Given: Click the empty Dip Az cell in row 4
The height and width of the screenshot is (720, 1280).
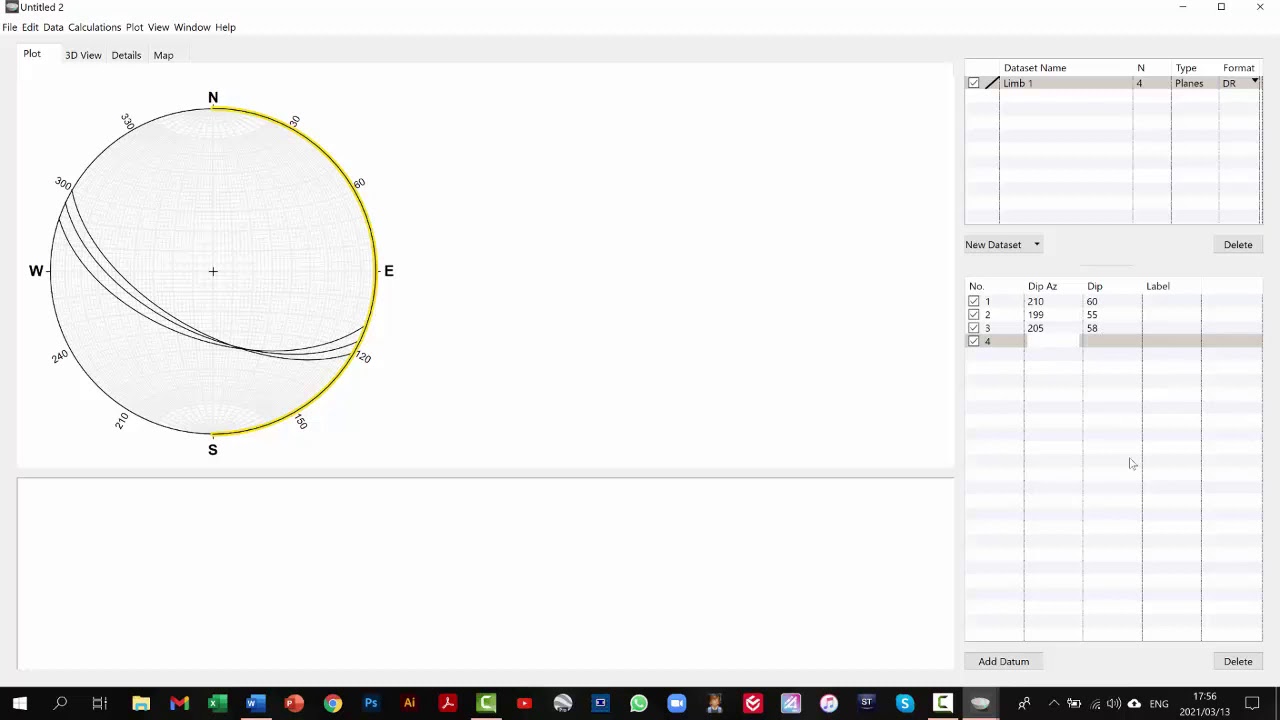Looking at the screenshot, I should coord(1053,342).
